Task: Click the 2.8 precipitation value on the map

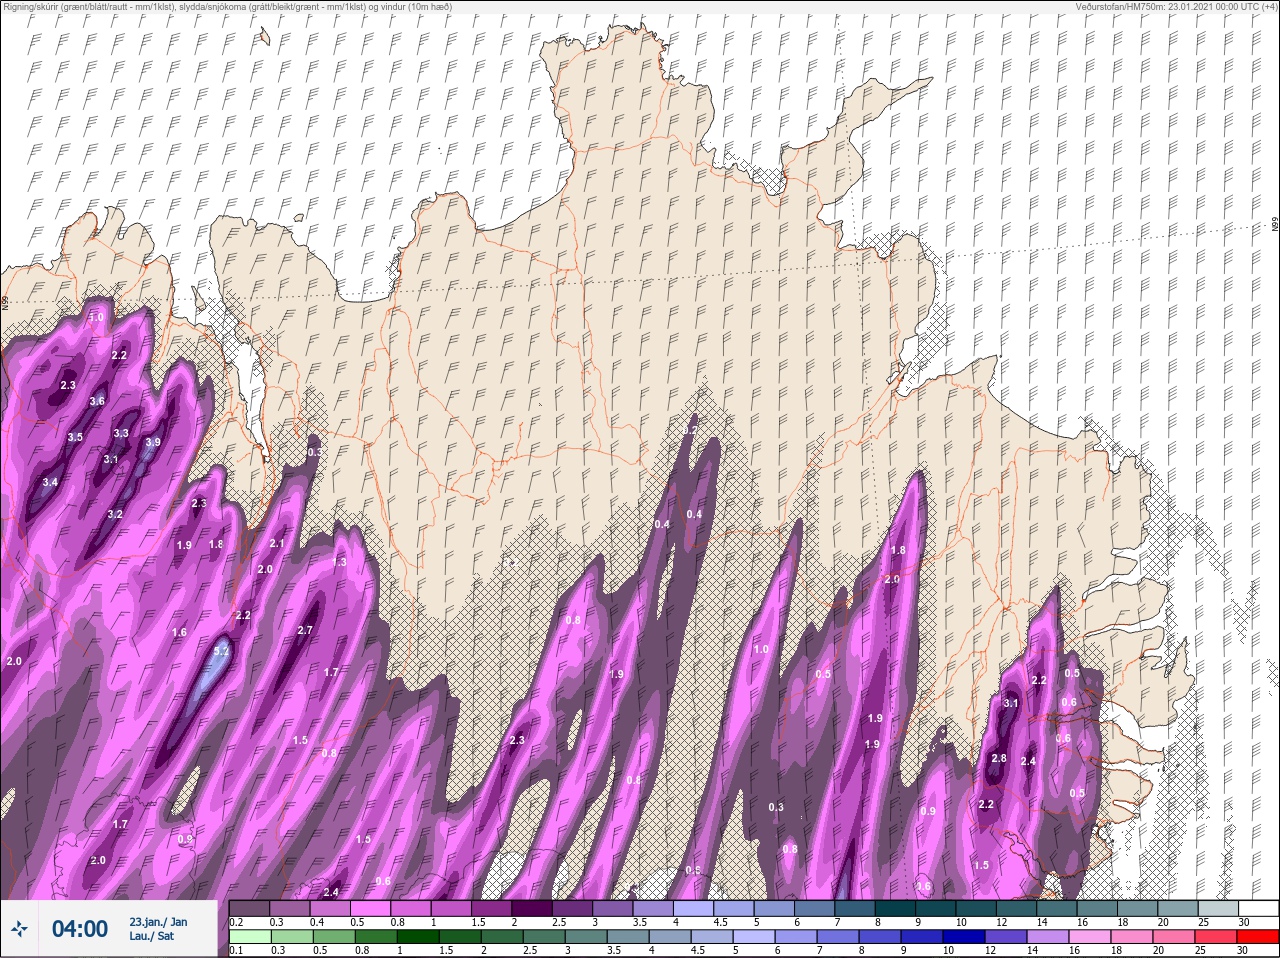Action: coord(998,759)
